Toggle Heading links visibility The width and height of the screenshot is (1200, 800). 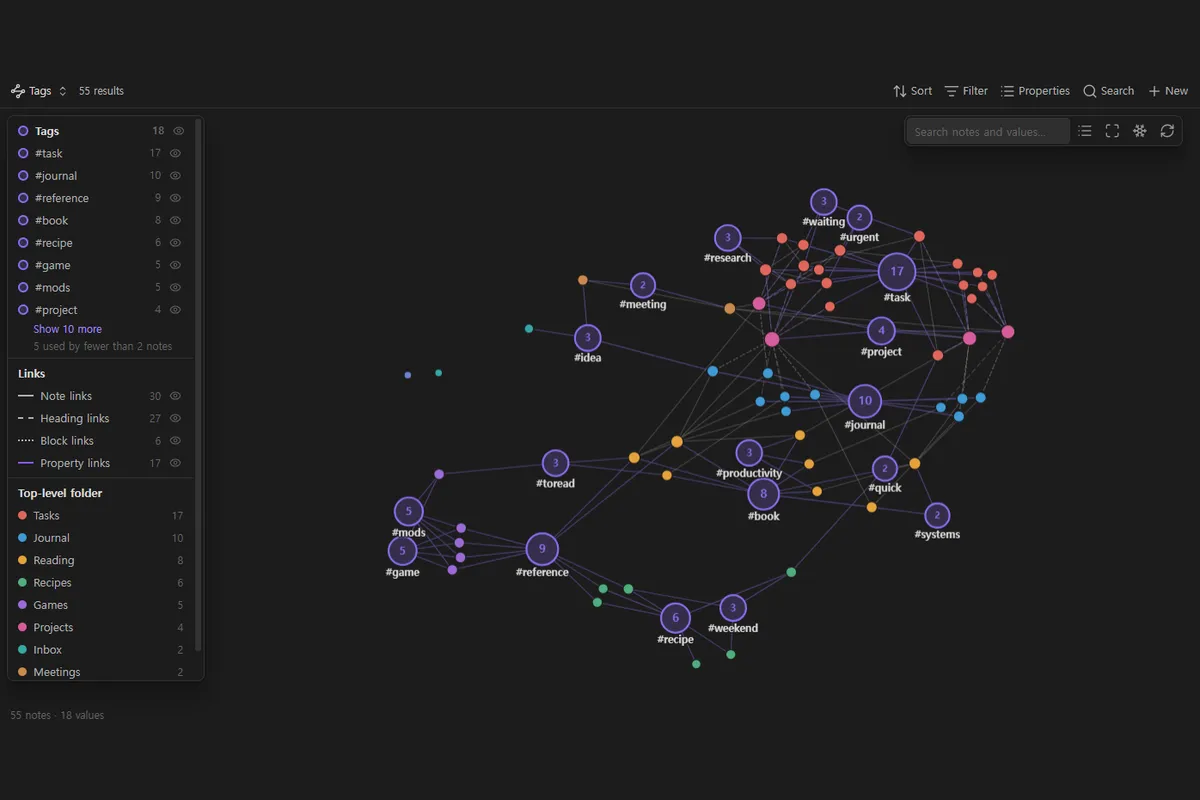click(175, 418)
